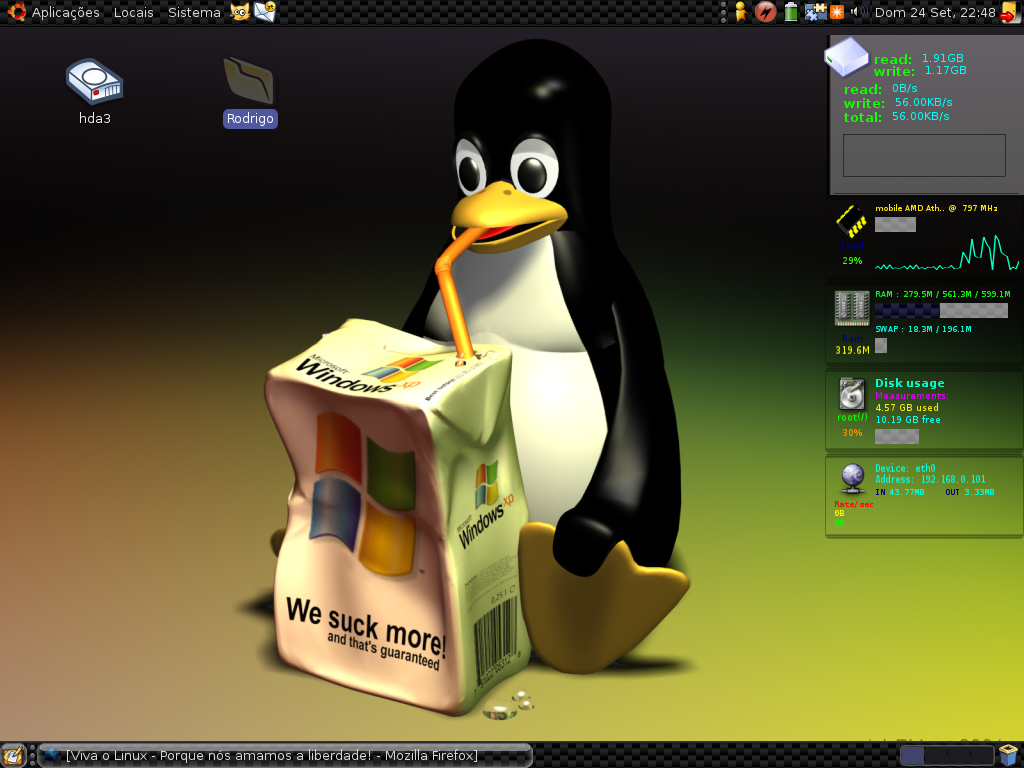Viewport: 1024px width, 768px height.
Task: Activate the Mozilla Firefox taskbar window button
Action: point(285,756)
